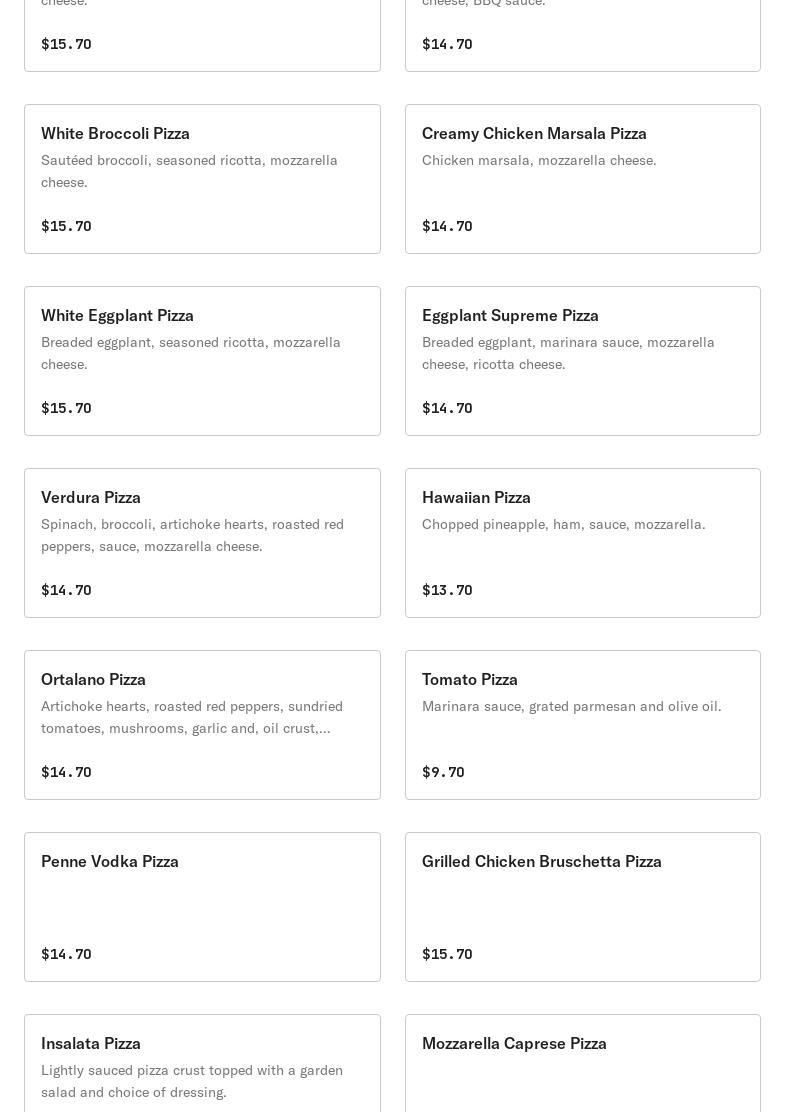
Task: Click the Insalata Pizza description text
Action: tap(192, 1081)
